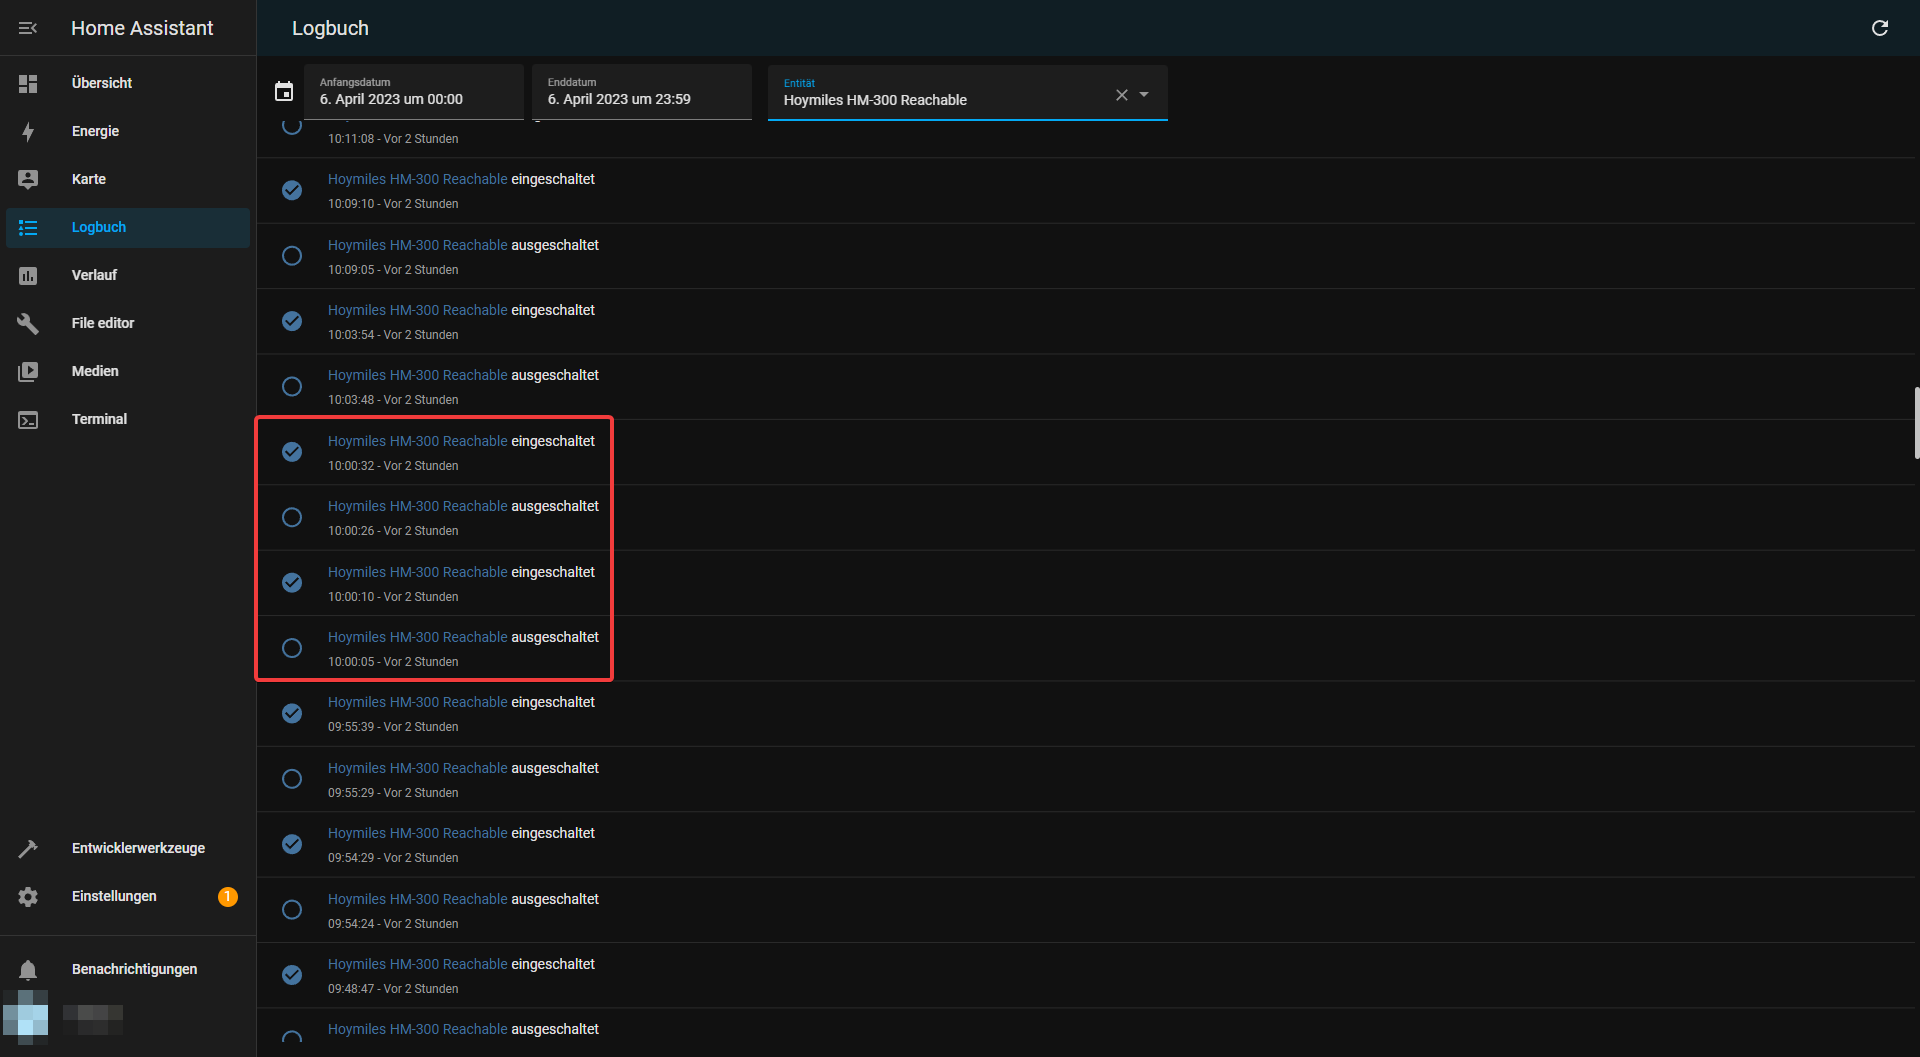Open the Karte map icon

tap(28, 179)
